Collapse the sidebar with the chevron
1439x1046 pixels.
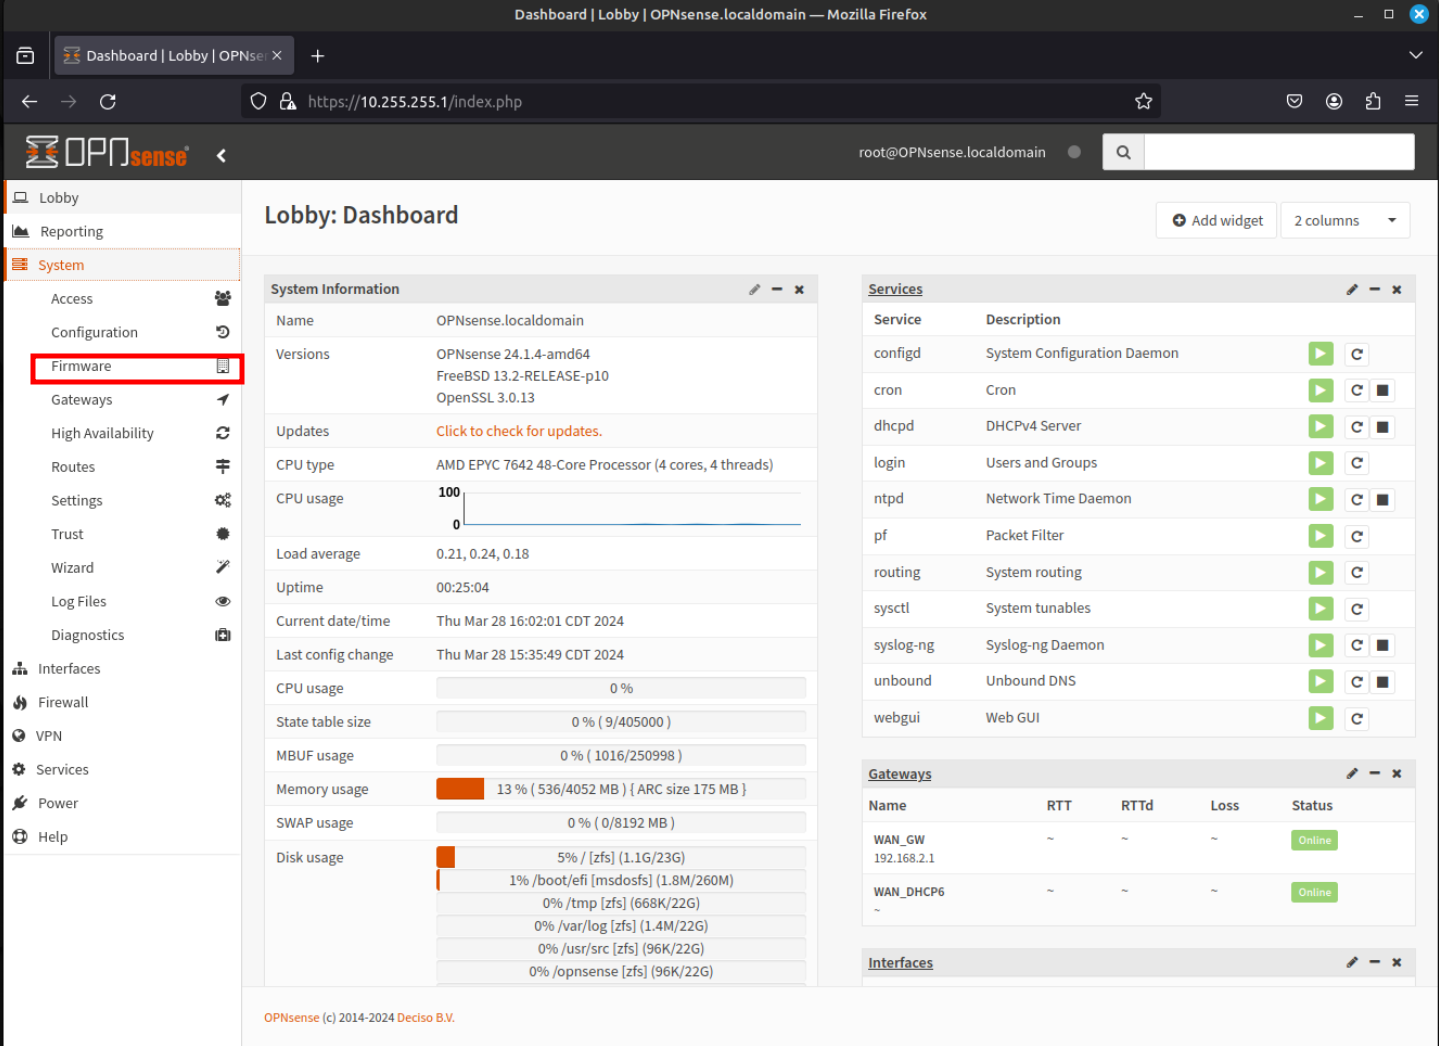[x=221, y=155]
